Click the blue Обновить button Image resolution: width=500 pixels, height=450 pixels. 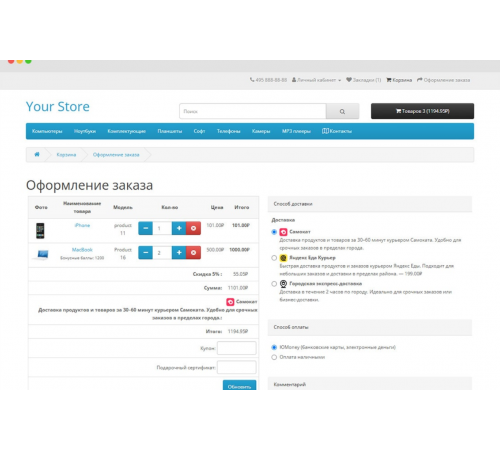point(239,385)
